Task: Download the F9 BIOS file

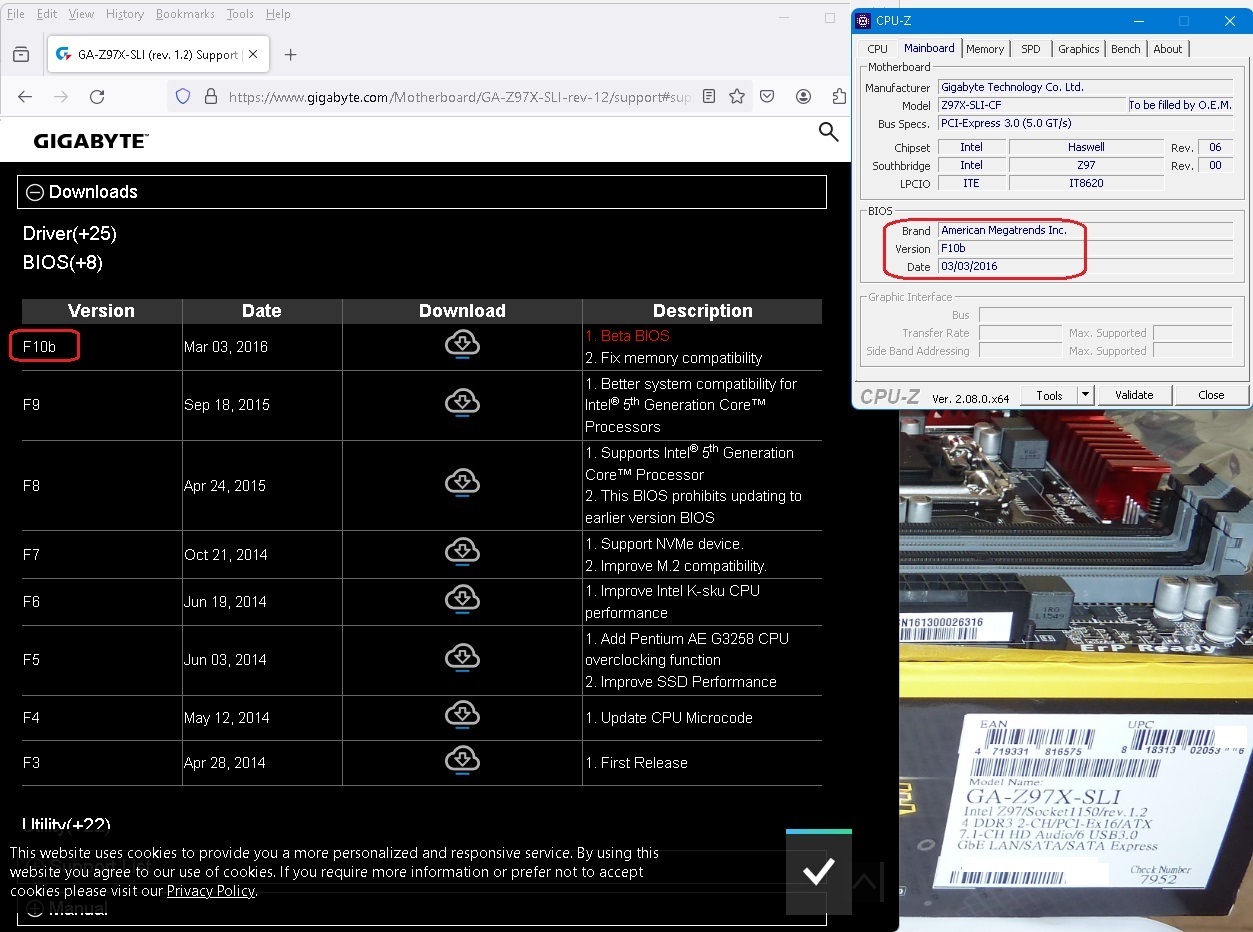Action: (x=462, y=403)
